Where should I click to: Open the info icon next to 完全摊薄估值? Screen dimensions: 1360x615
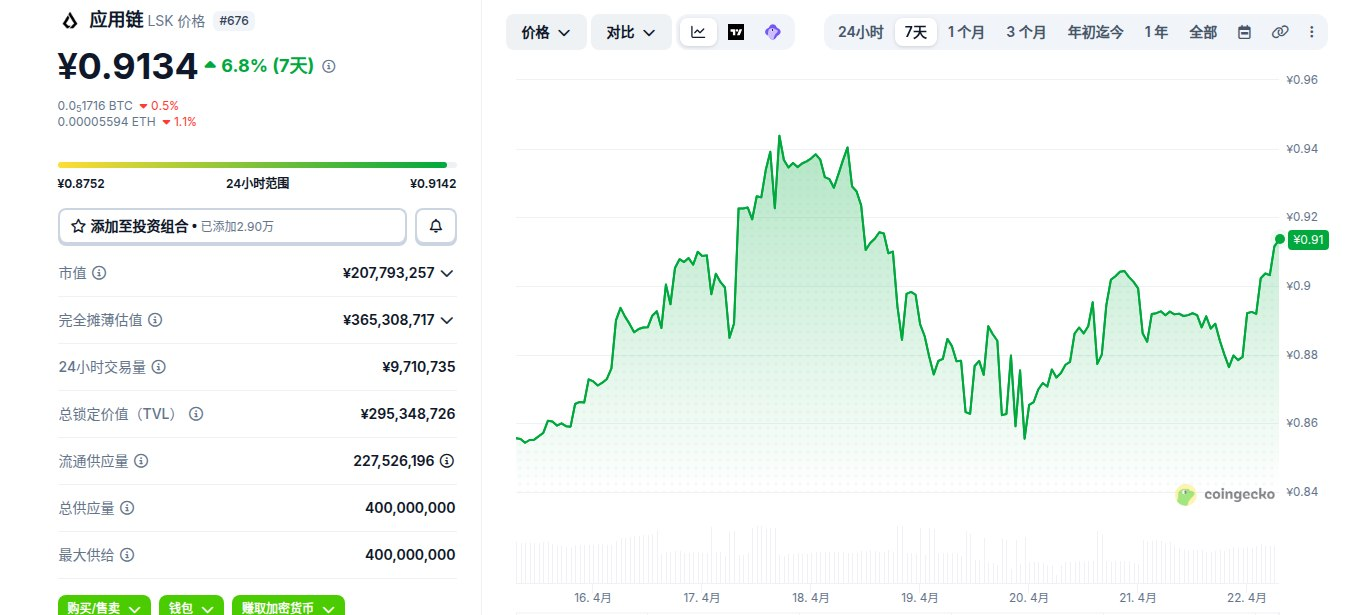[155, 320]
